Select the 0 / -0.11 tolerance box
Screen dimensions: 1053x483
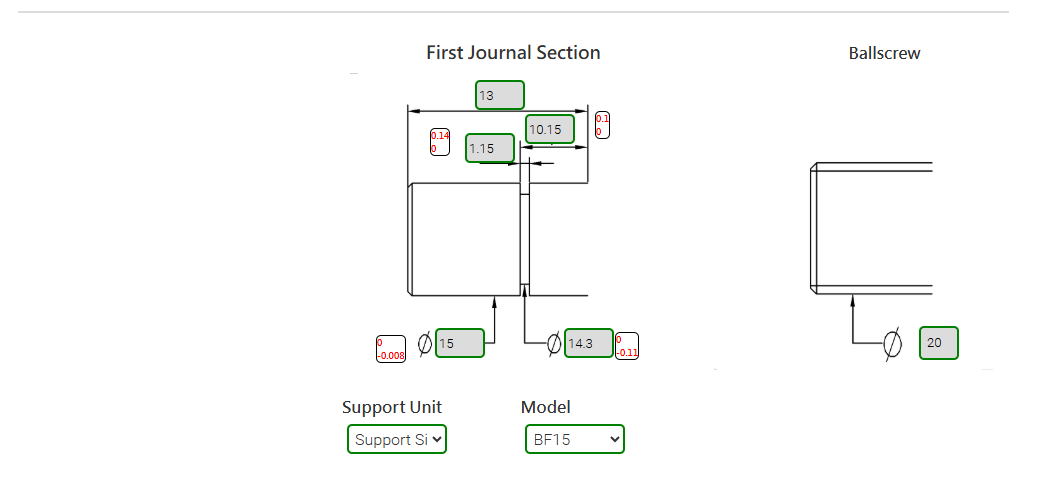pos(627,346)
